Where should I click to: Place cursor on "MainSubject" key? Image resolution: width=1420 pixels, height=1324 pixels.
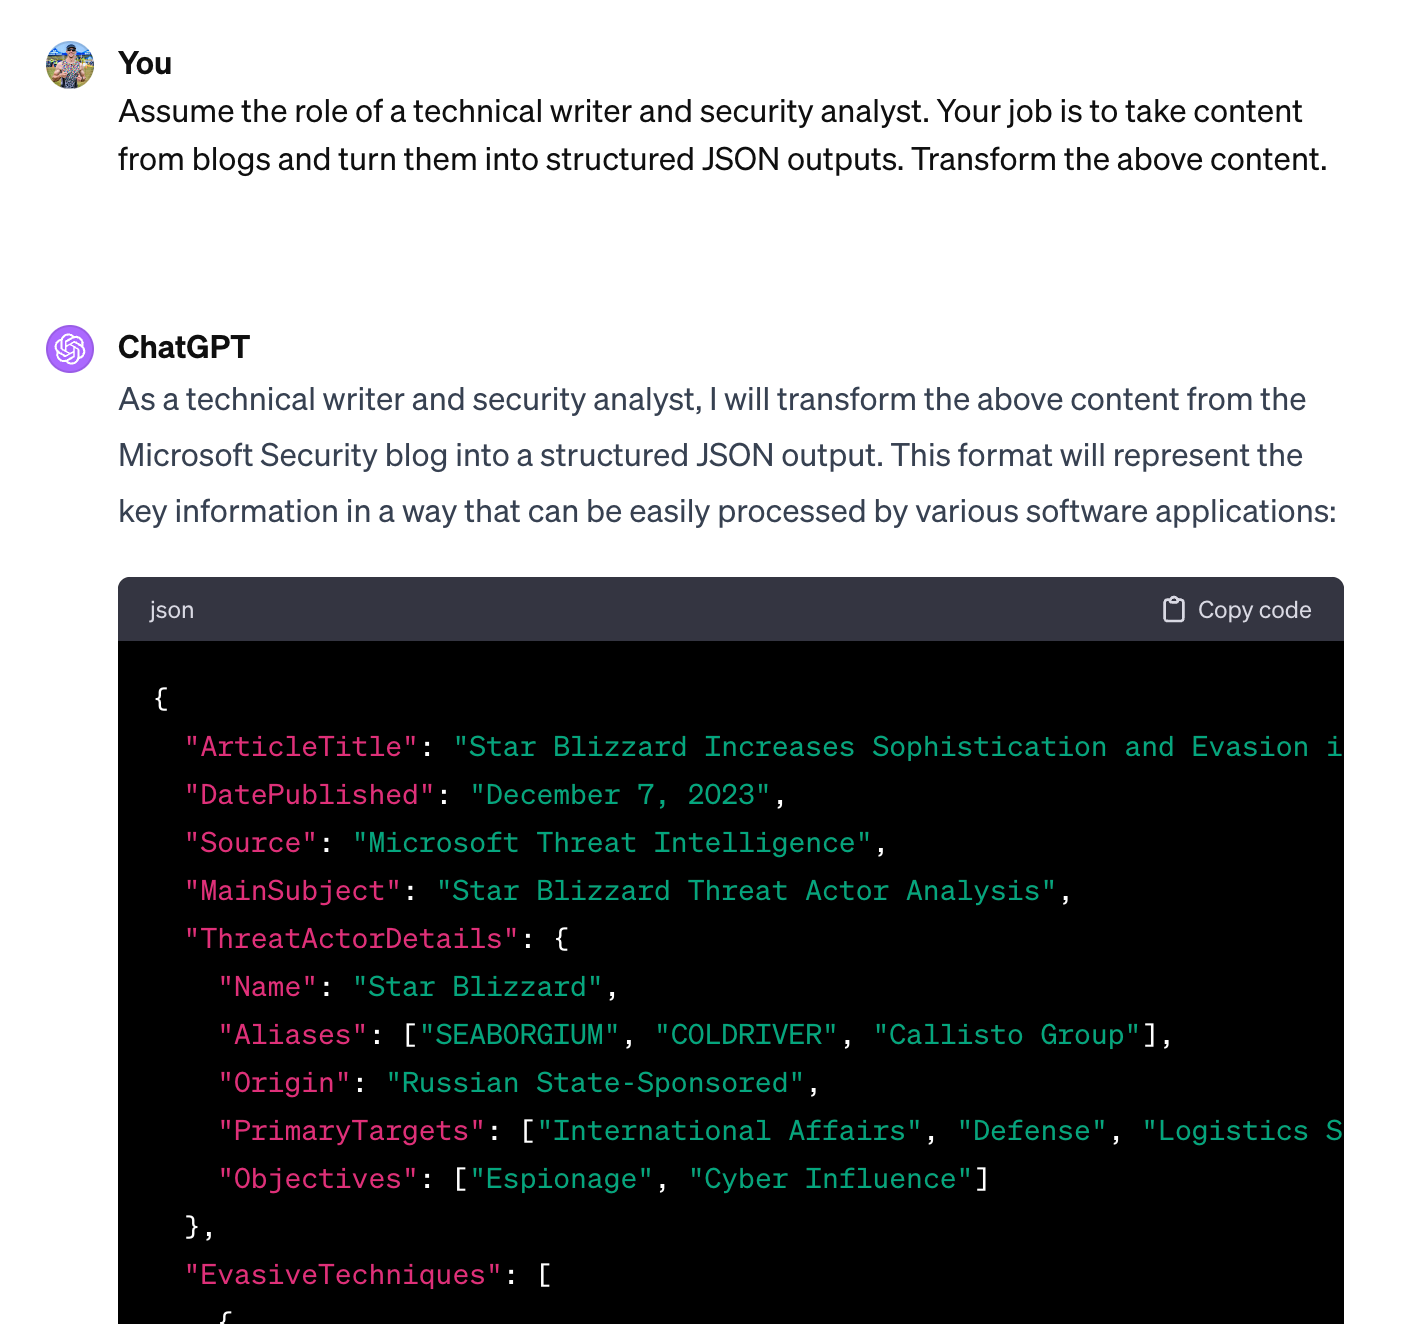click(x=292, y=891)
